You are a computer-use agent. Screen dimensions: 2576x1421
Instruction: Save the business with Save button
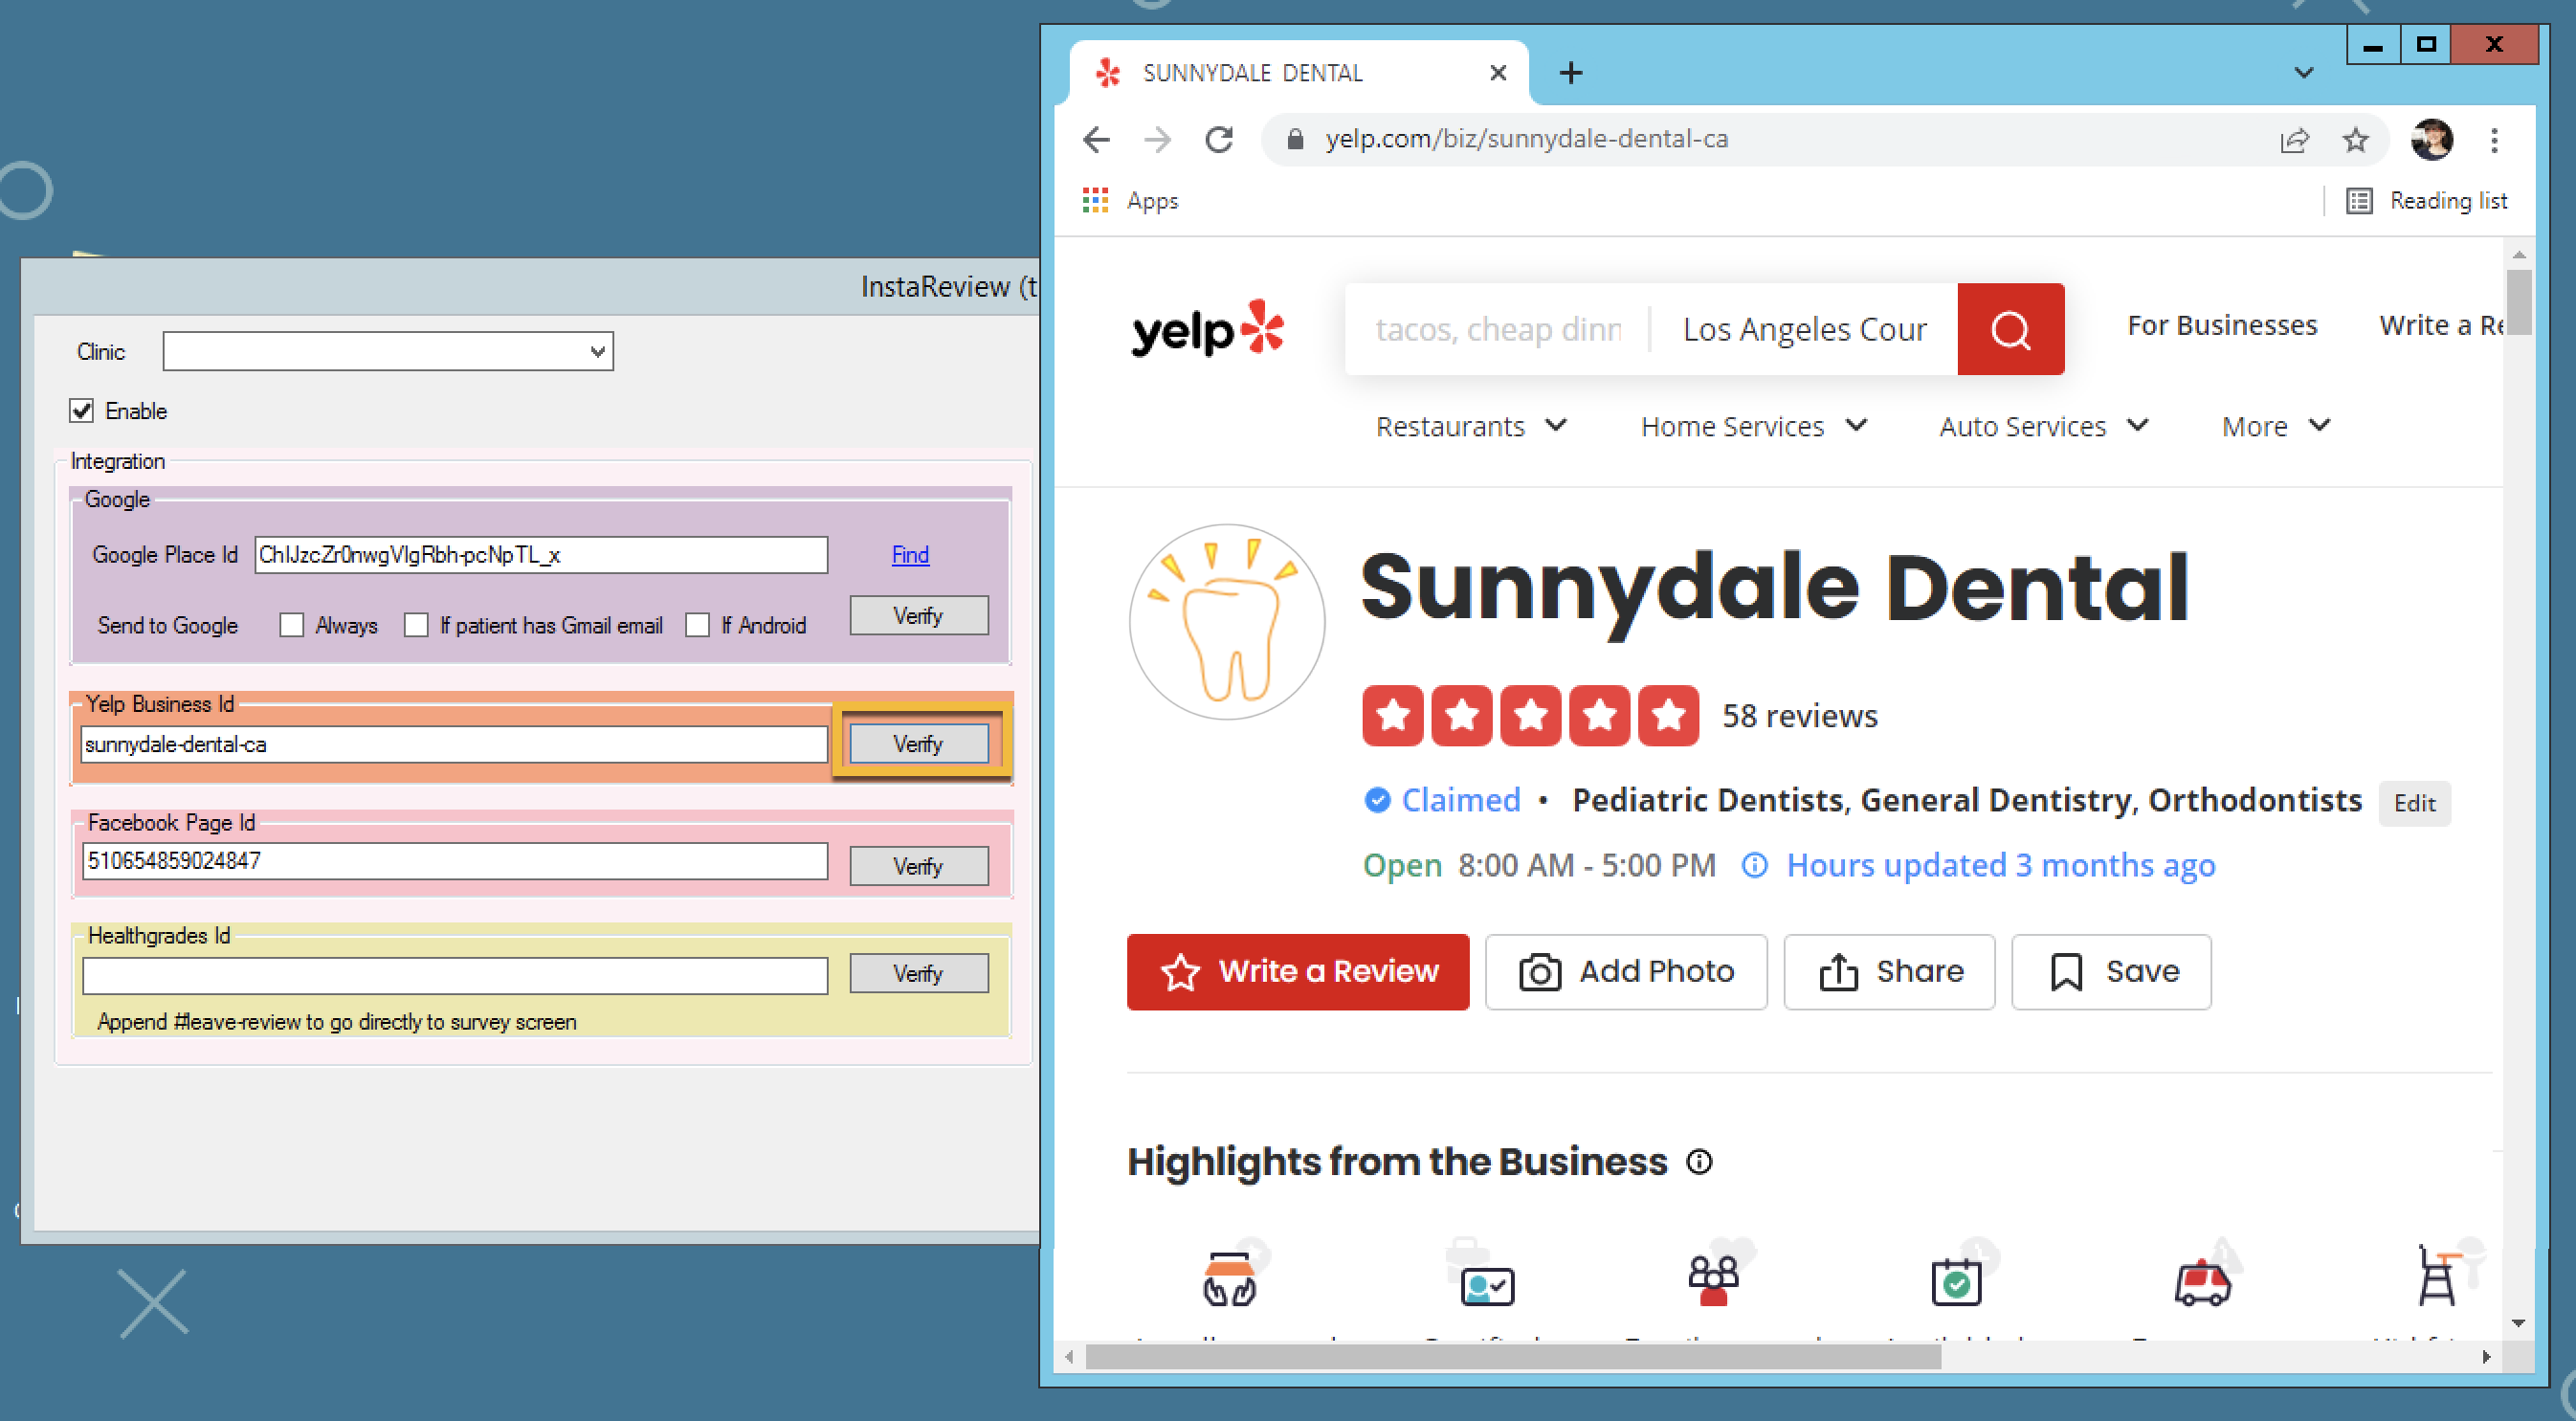pyautogui.click(x=2111, y=972)
